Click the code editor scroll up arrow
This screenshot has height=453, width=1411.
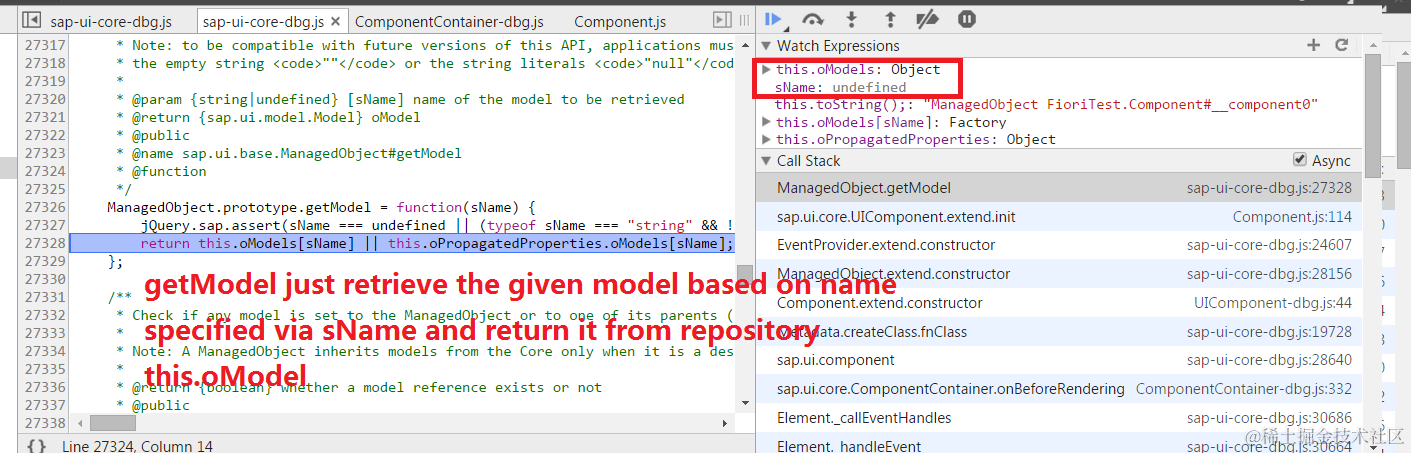[743, 45]
